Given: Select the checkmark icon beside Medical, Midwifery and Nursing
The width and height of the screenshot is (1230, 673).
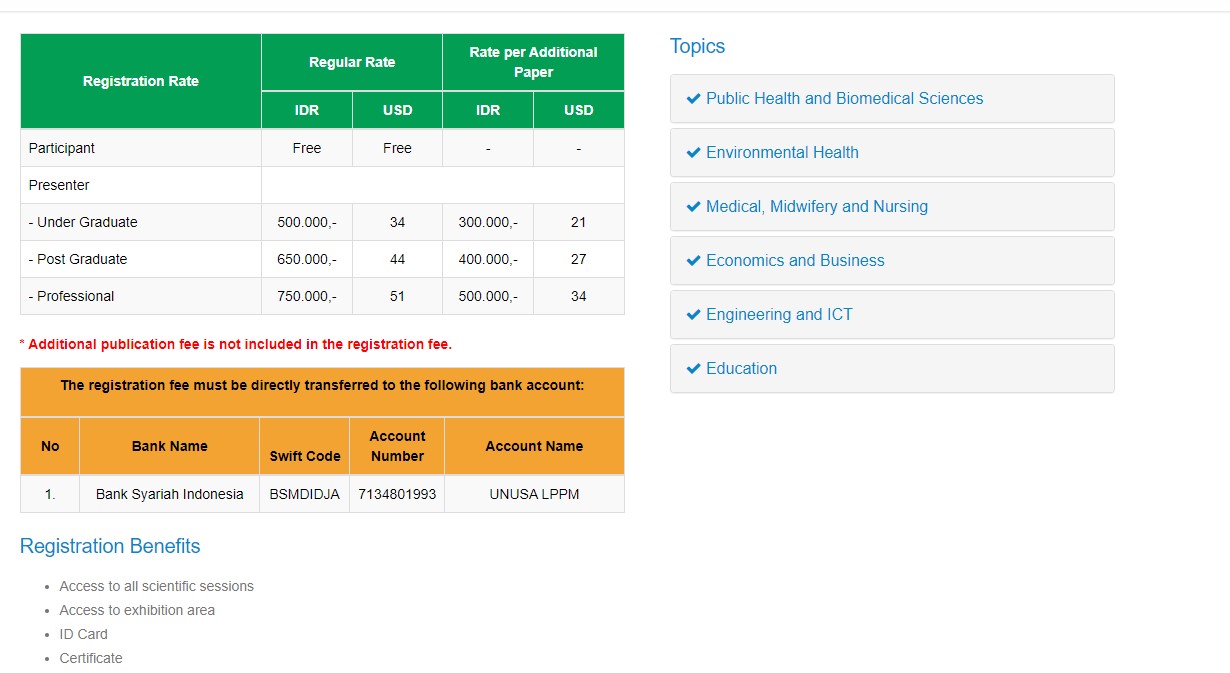Looking at the screenshot, I should tap(693, 207).
